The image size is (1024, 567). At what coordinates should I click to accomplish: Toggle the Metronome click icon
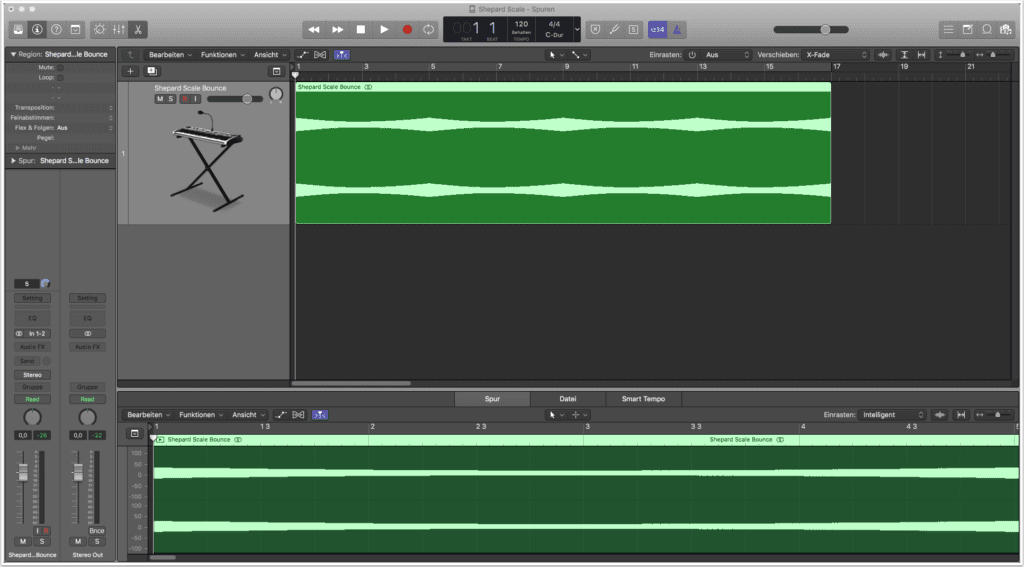click(x=677, y=30)
